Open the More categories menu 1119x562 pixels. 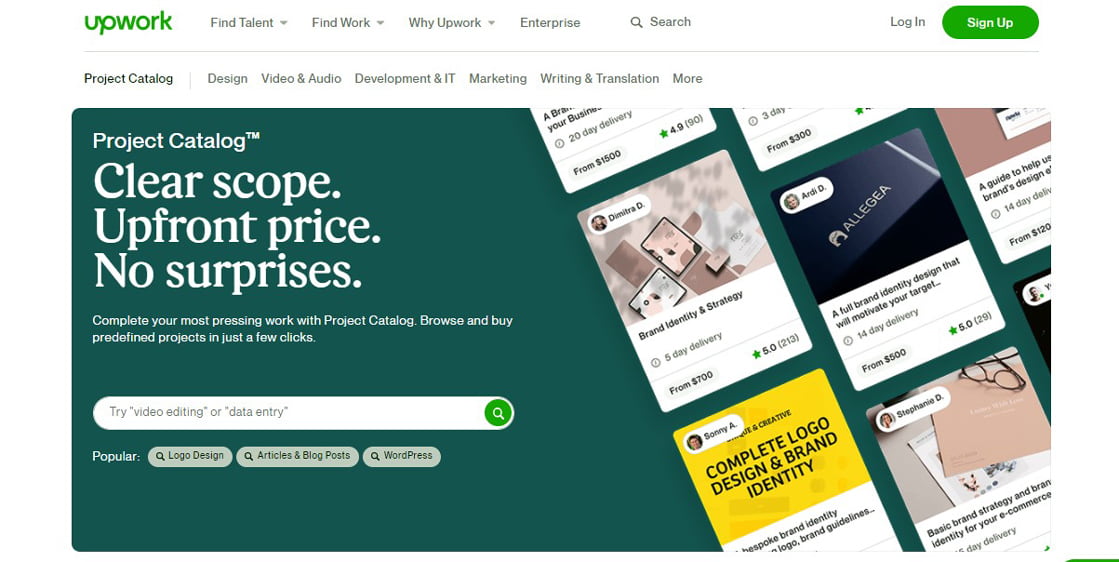[687, 78]
